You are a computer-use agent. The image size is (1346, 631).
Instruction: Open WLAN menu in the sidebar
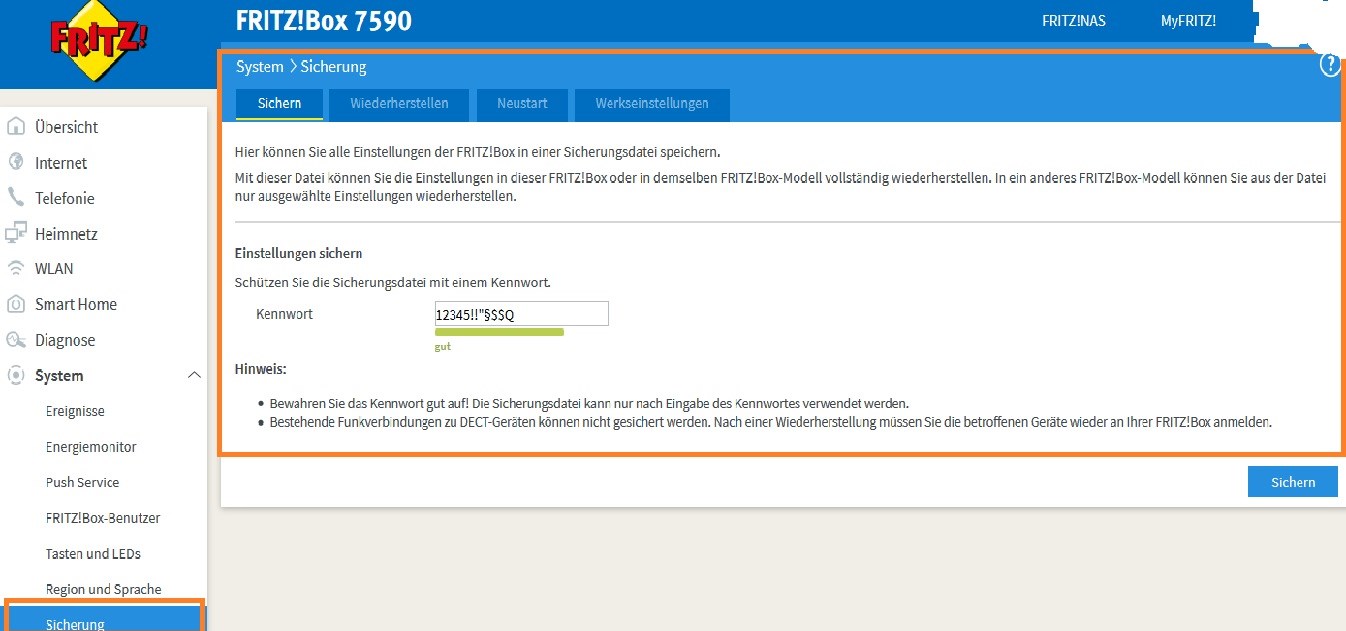[54, 269]
